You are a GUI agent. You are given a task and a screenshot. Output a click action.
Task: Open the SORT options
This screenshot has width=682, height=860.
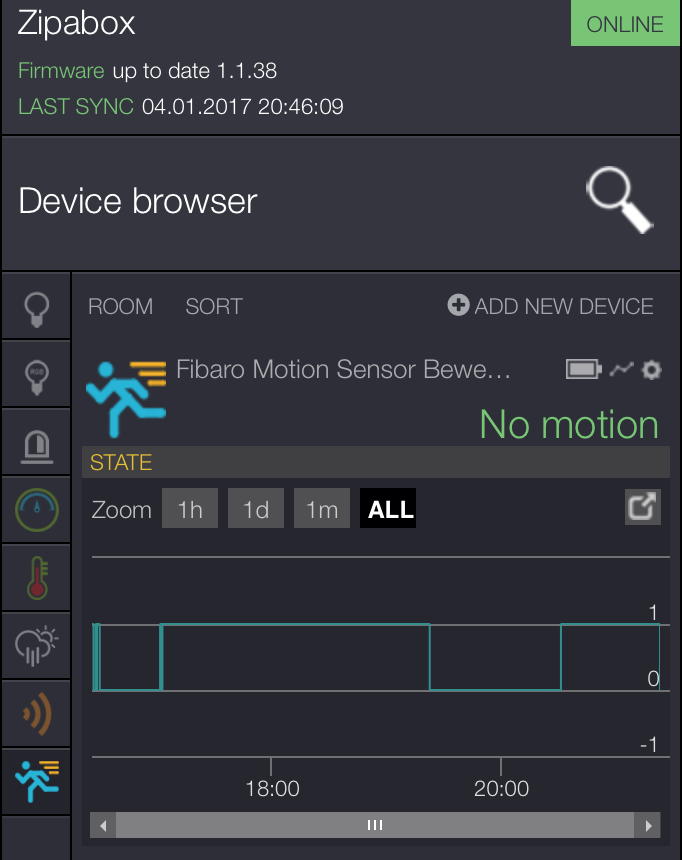tap(214, 307)
